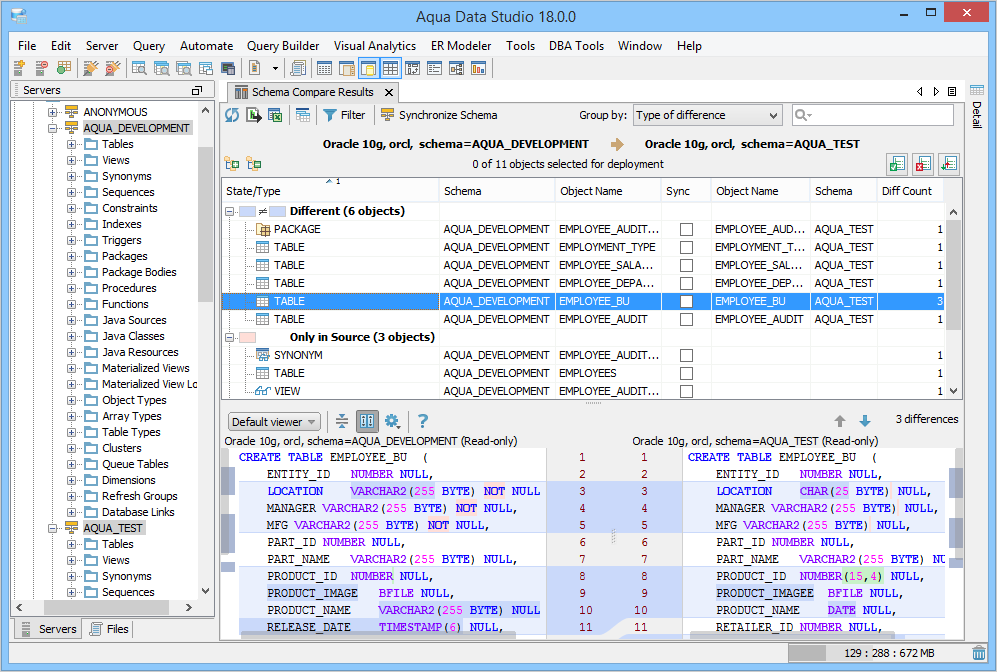This screenshot has height=672, width=997.
Task: Toggle side-by-side diff view icon
Action: pyautogui.click(x=367, y=421)
